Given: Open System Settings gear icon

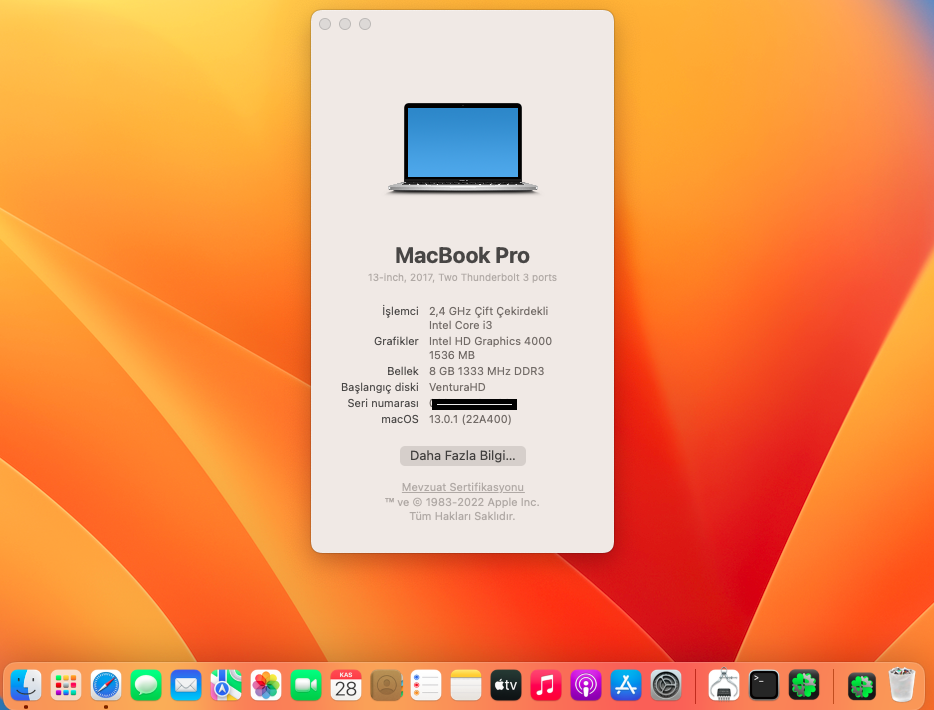Looking at the screenshot, I should tap(666, 685).
